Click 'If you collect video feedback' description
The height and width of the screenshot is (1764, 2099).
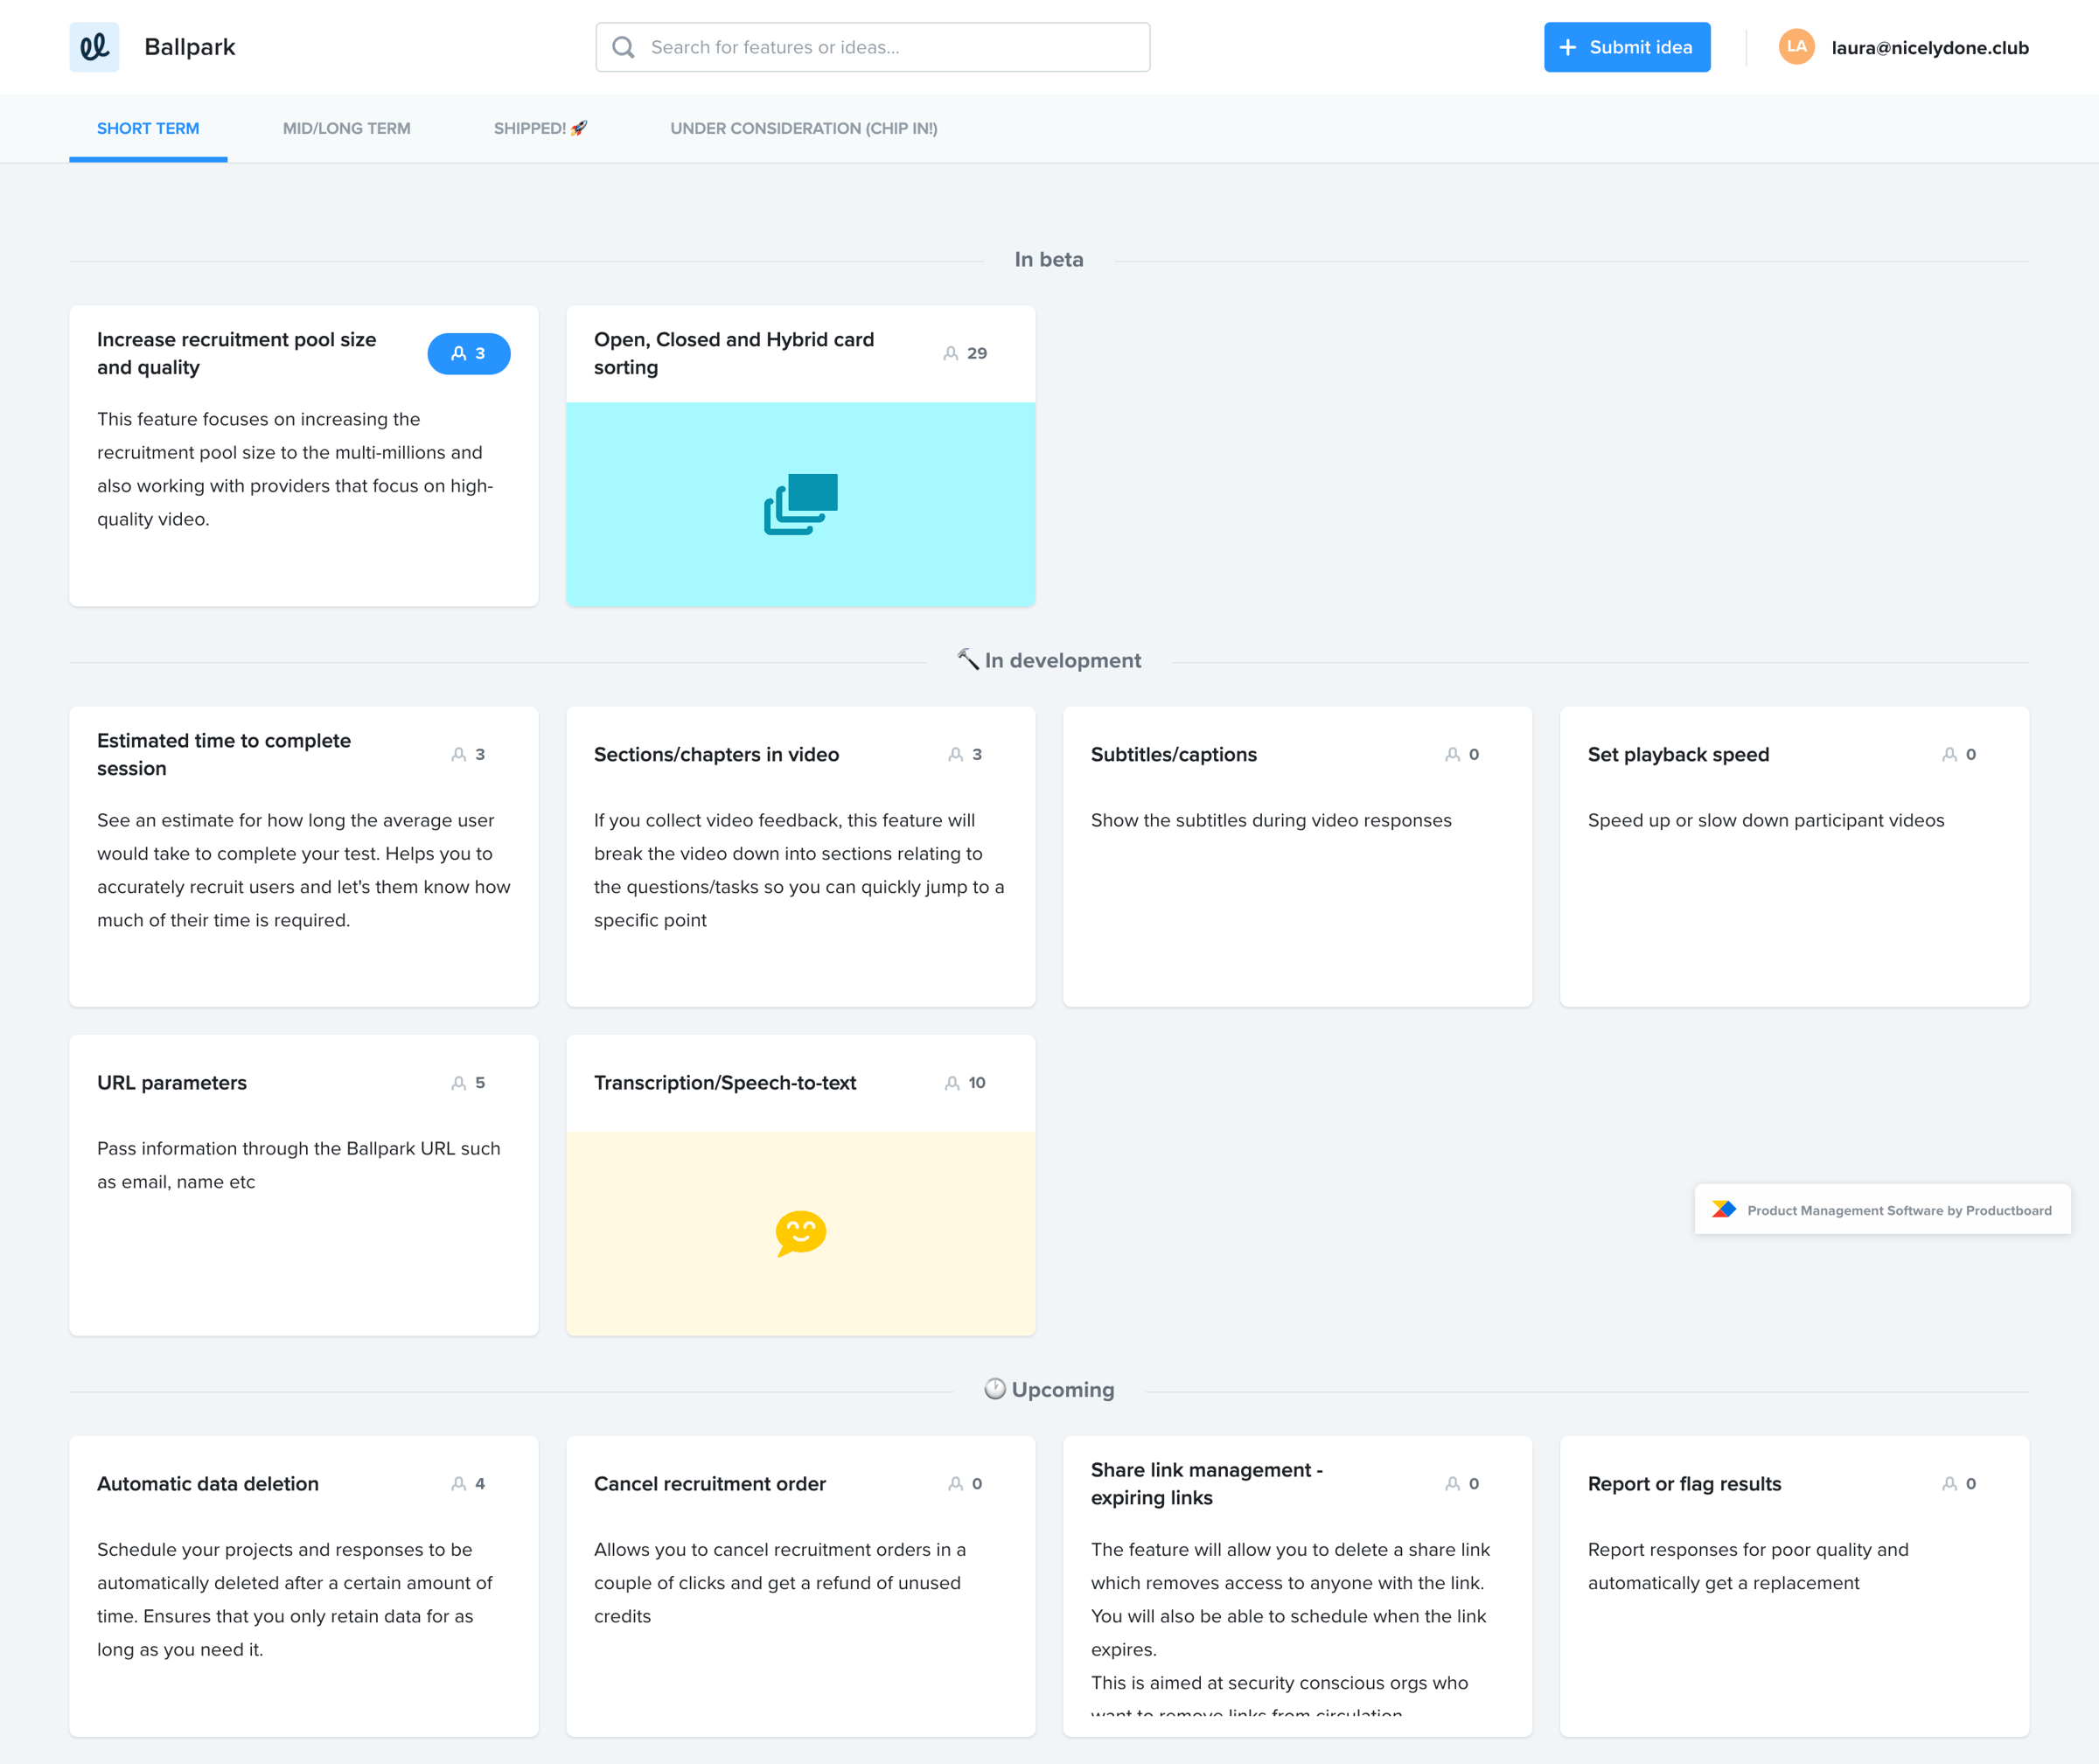798,870
